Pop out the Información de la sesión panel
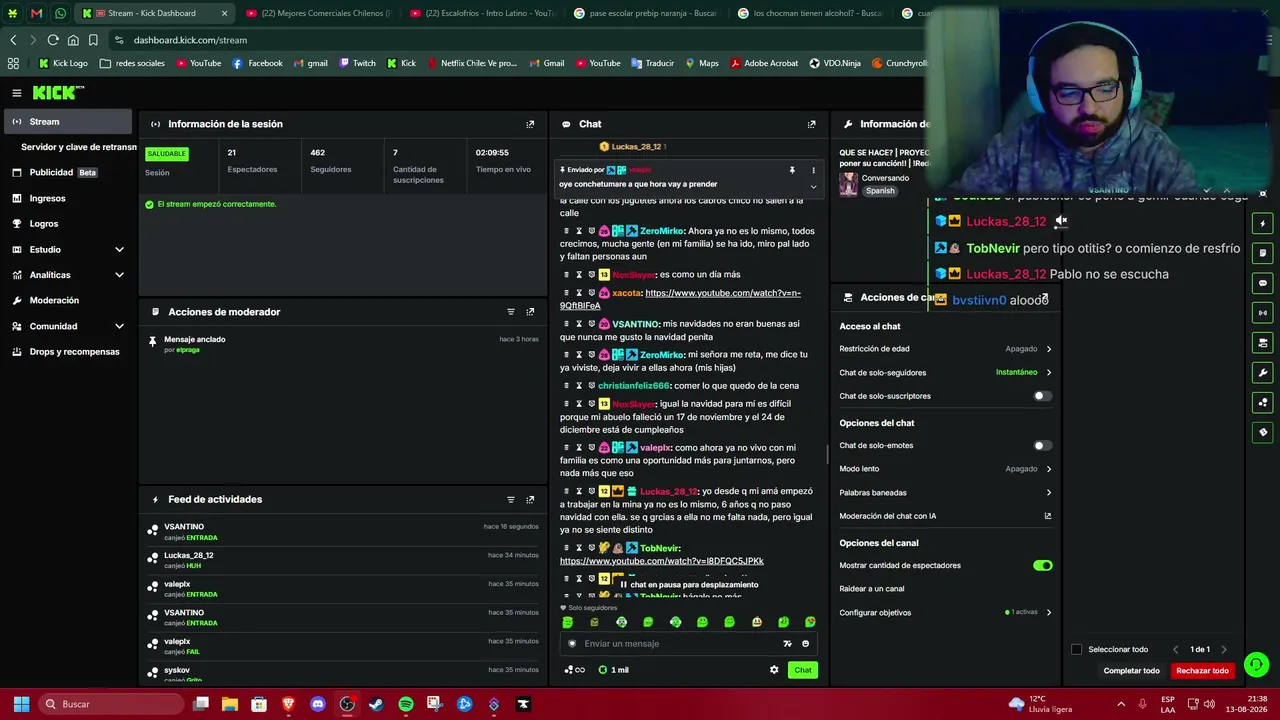Image resolution: width=1280 pixels, height=720 pixels. coord(530,124)
